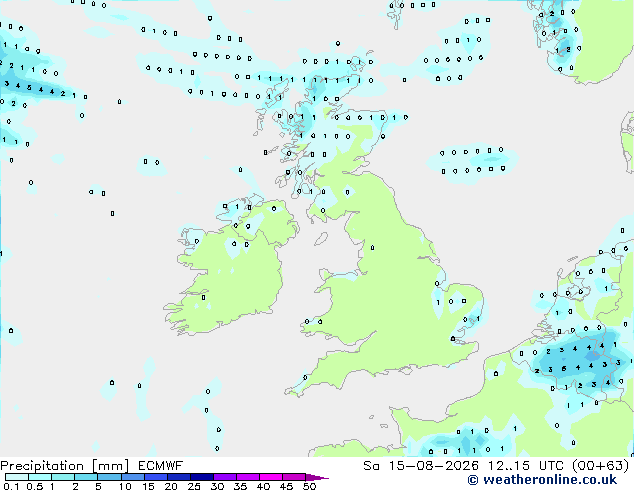Click the "Precipitation [mm]" title text
The image size is (634, 490).
(x=64, y=466)
